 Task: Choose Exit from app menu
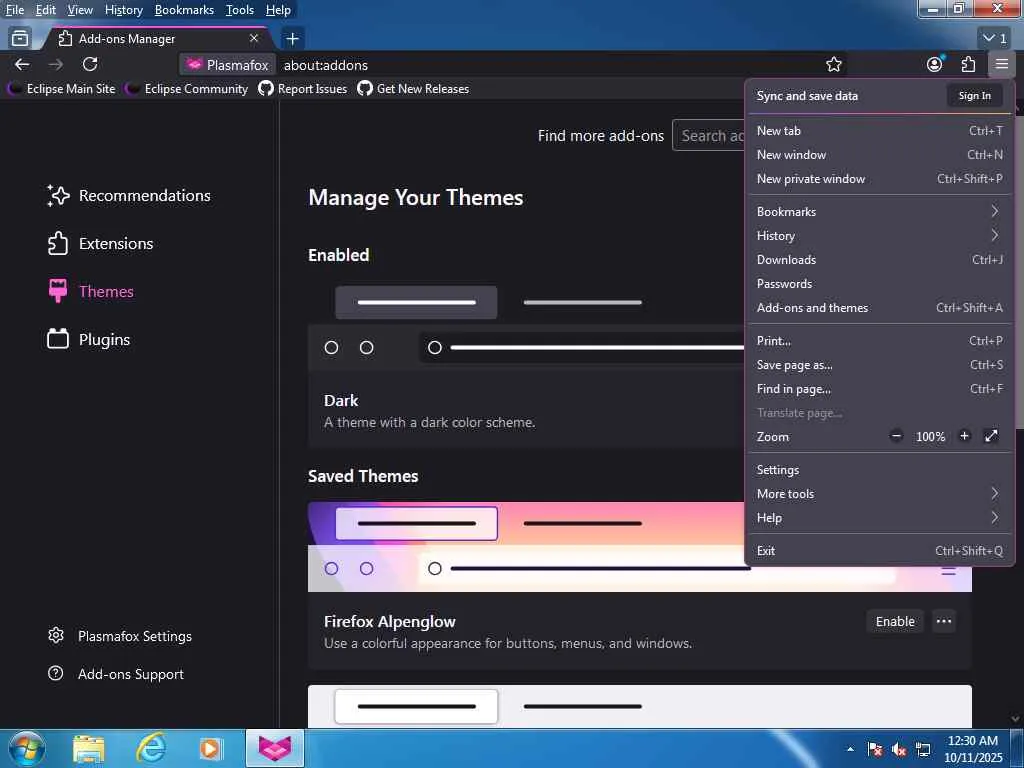(x=878, y=551)
